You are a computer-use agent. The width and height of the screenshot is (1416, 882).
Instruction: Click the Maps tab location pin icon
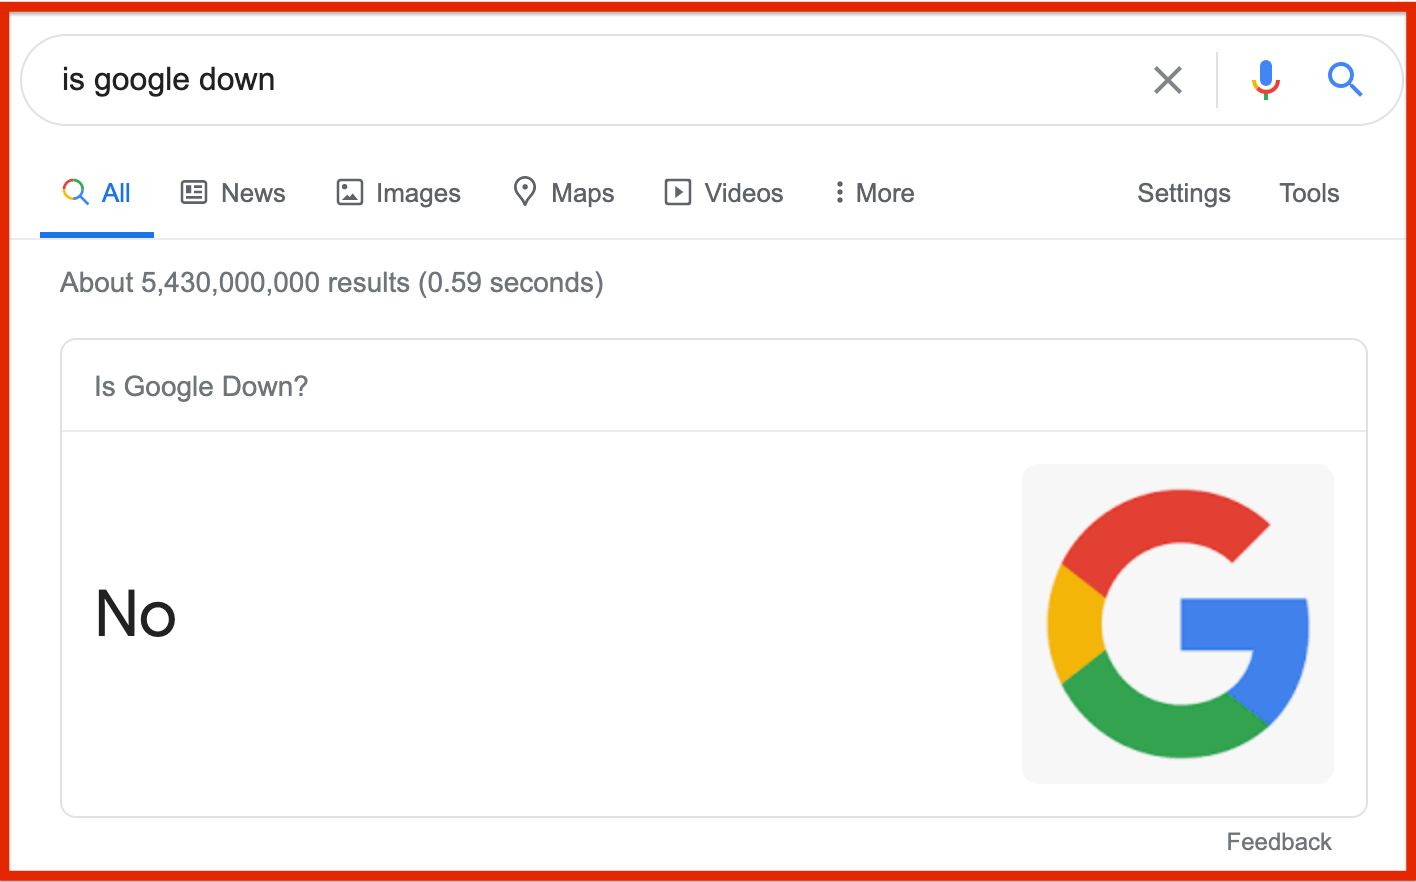[524, 191]
